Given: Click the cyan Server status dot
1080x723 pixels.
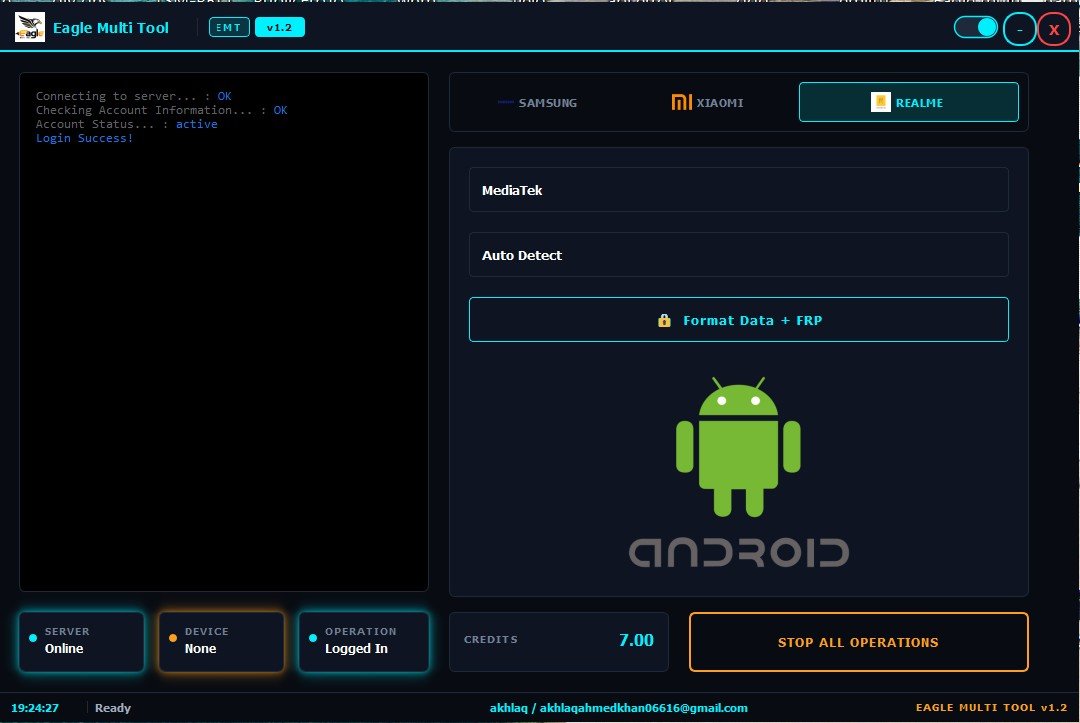Looking at the screenshot, I should pos(33,638).
